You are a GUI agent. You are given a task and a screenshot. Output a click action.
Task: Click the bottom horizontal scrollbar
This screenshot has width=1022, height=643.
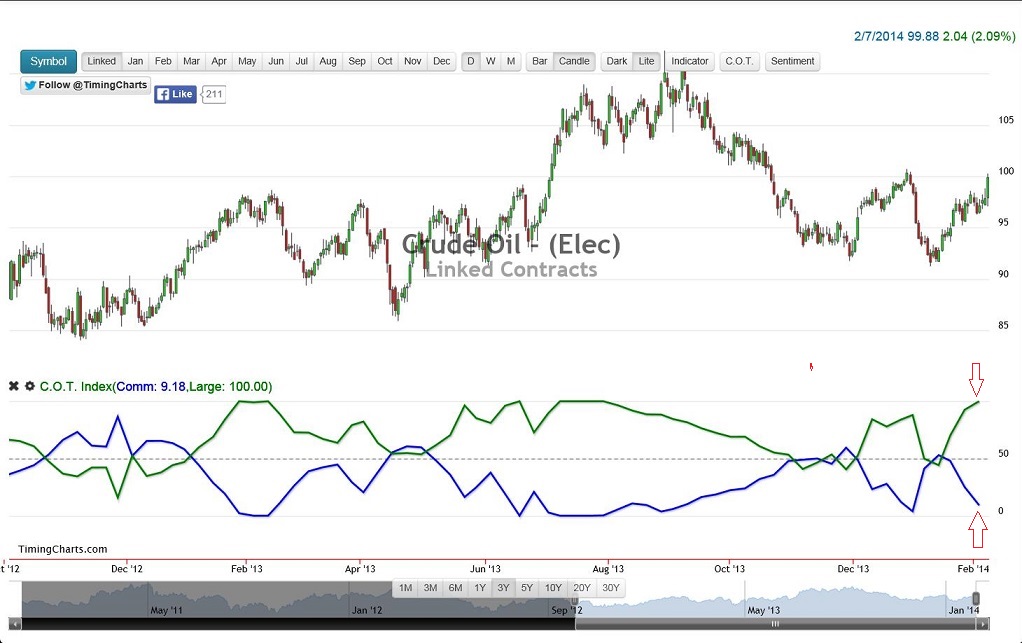click(x=511, y=622)
